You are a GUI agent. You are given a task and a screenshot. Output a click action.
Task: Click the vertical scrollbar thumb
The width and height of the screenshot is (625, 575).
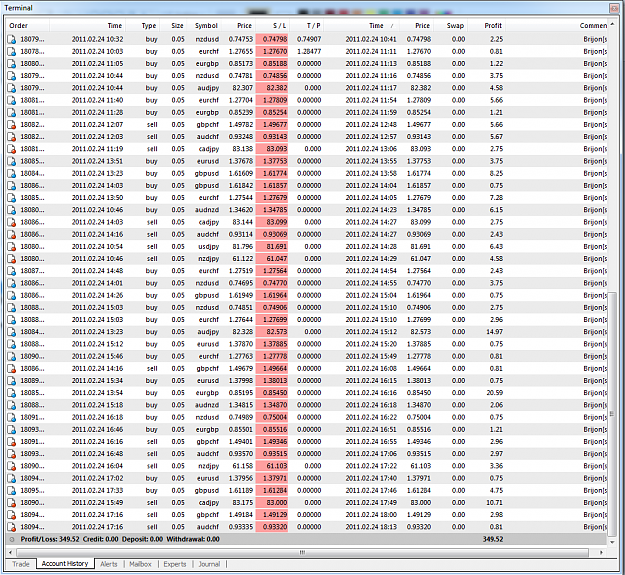pos(613,414)
